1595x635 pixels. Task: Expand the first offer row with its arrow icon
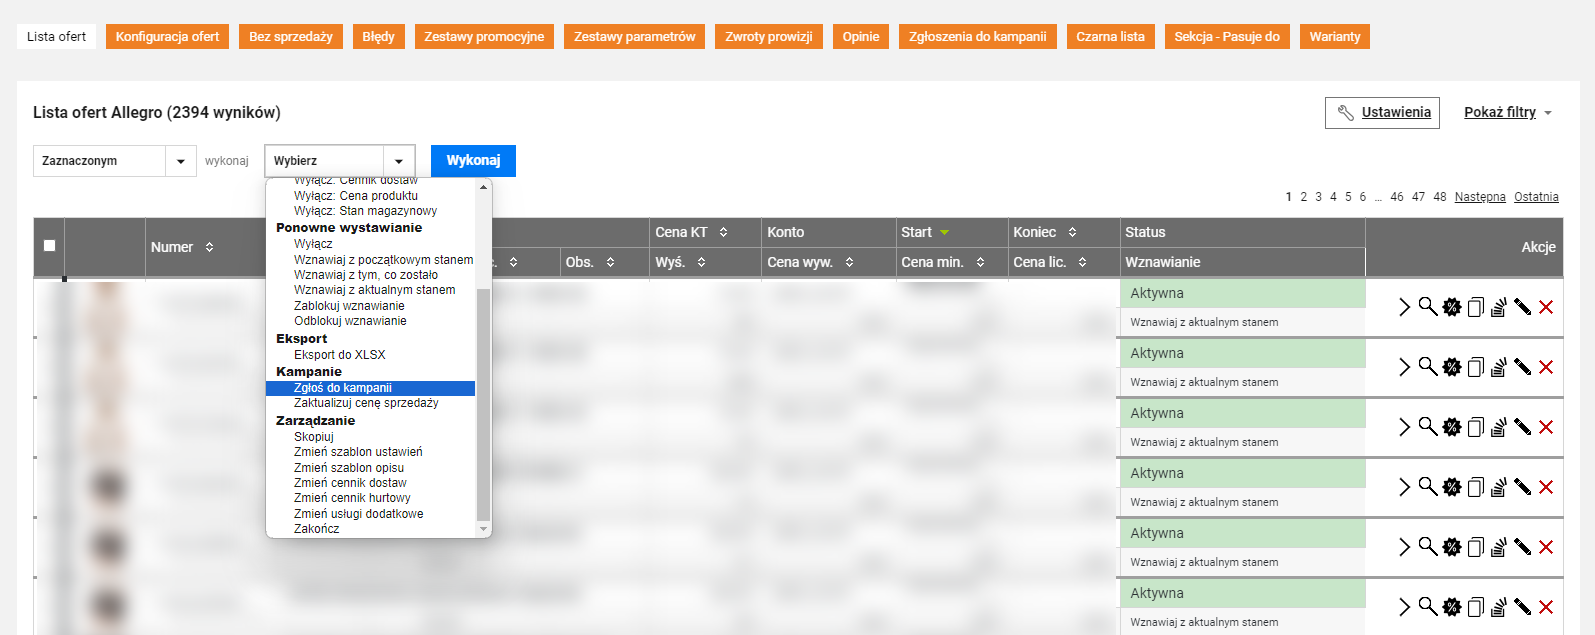pos(1404,307)
